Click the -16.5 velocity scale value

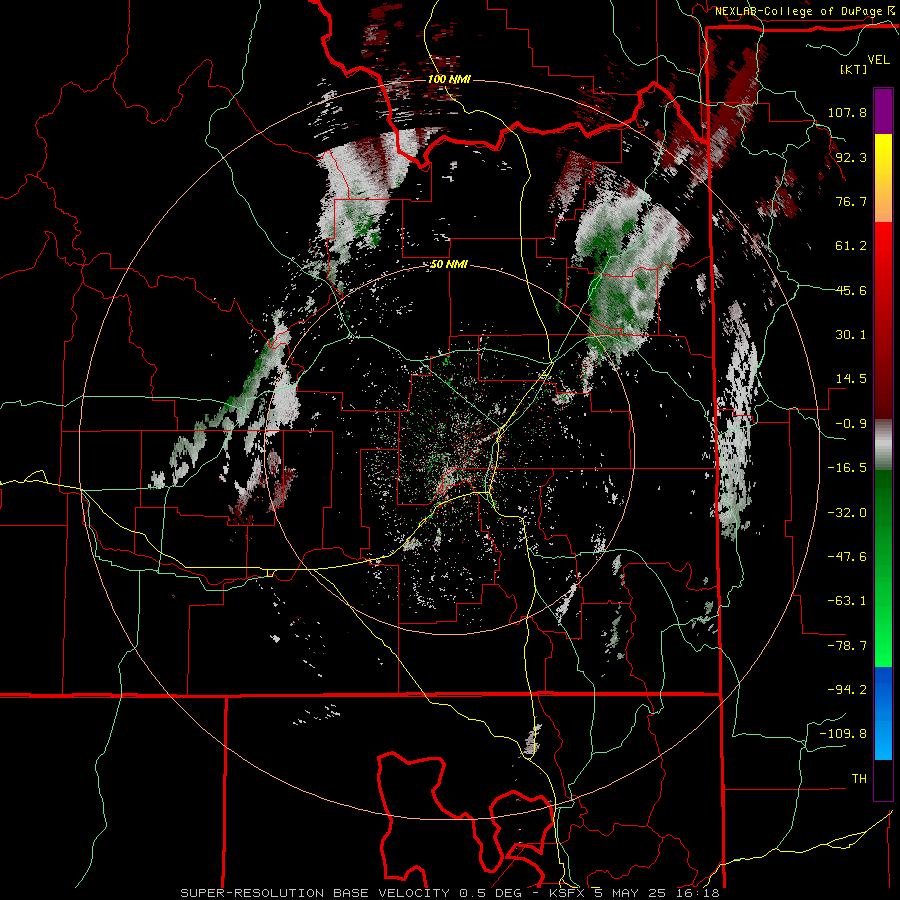[847, 468]
